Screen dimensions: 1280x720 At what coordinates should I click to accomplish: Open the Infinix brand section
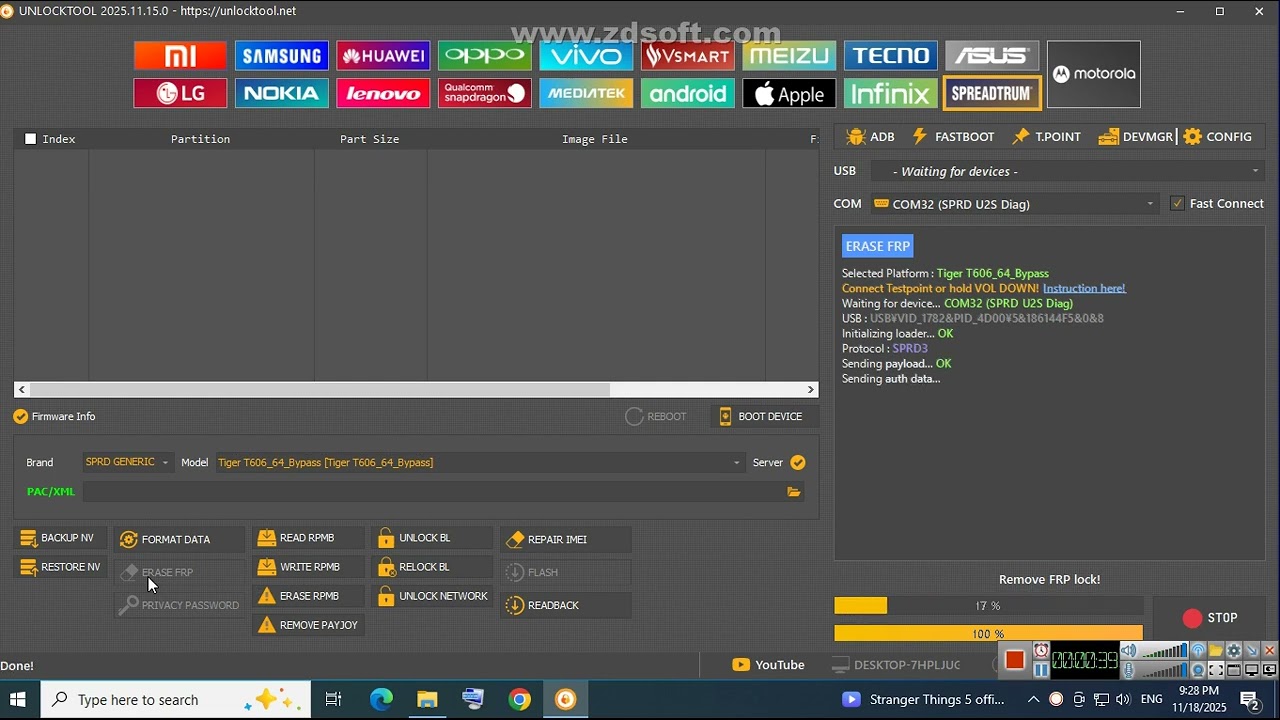point(891,93)
